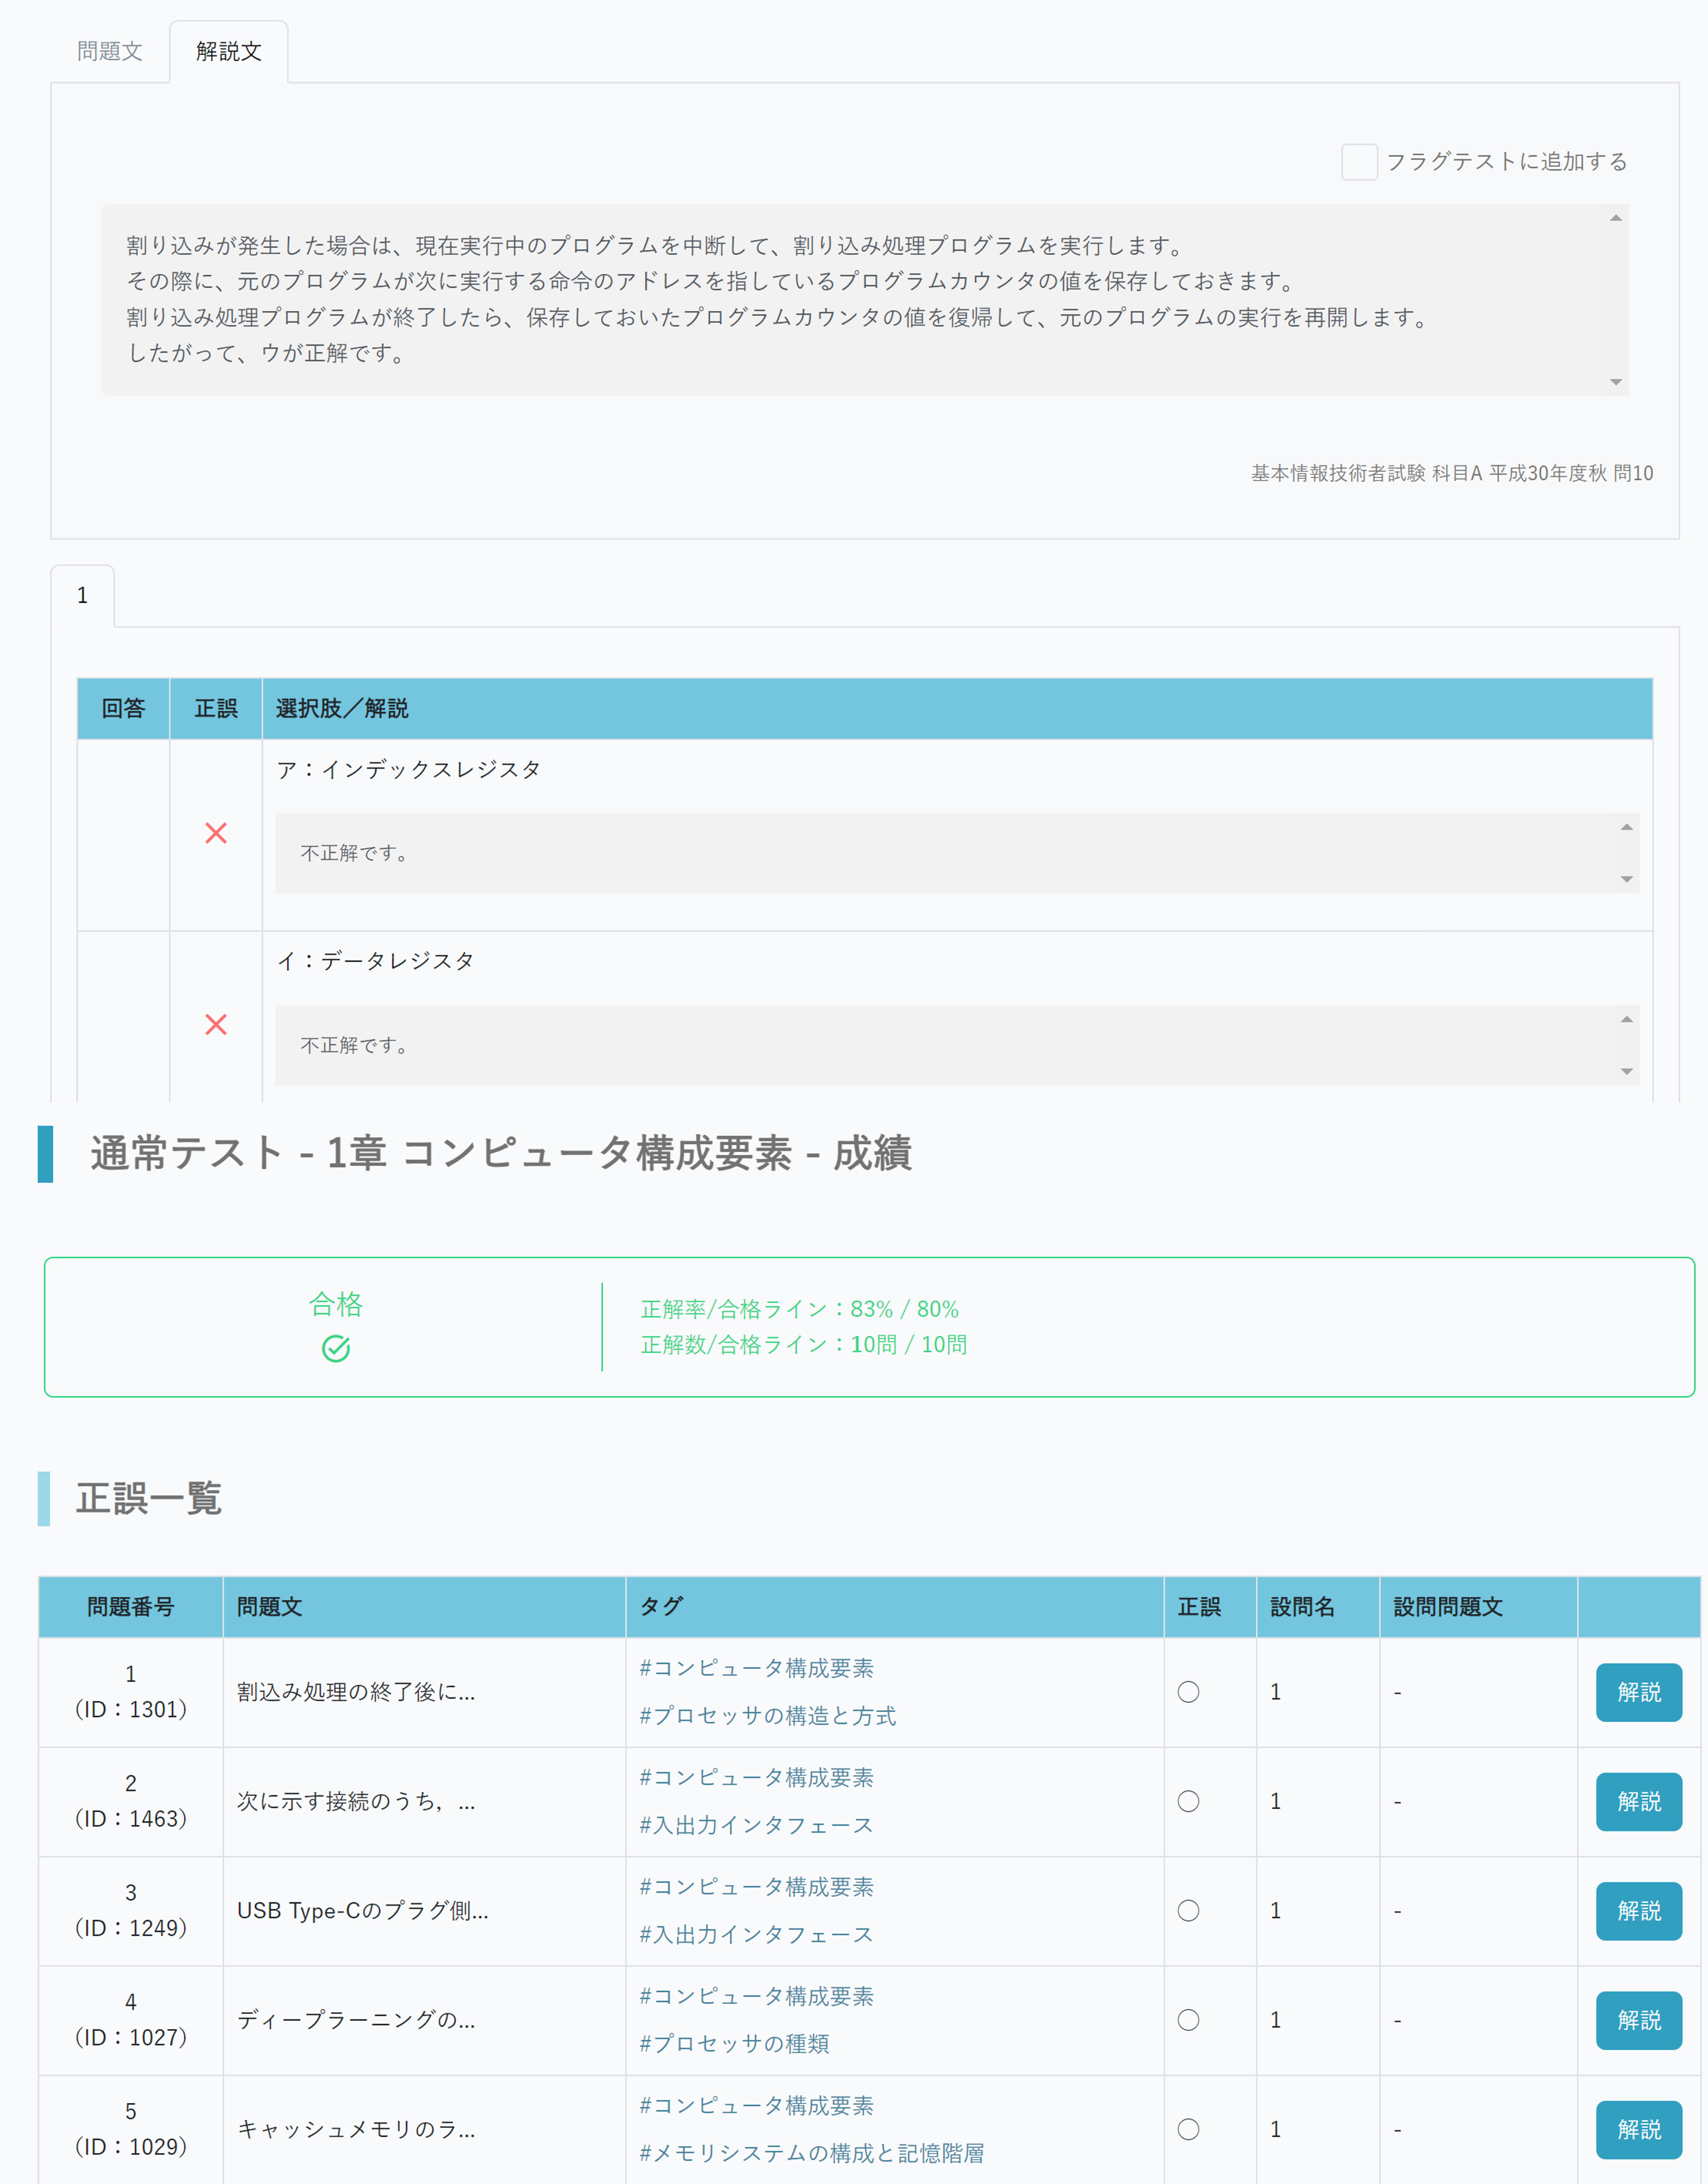The height and width of the screenshot is (2184, 1708).
Task: Open 解説 for question ID 1301
Action: (x=1639, y=1692)
